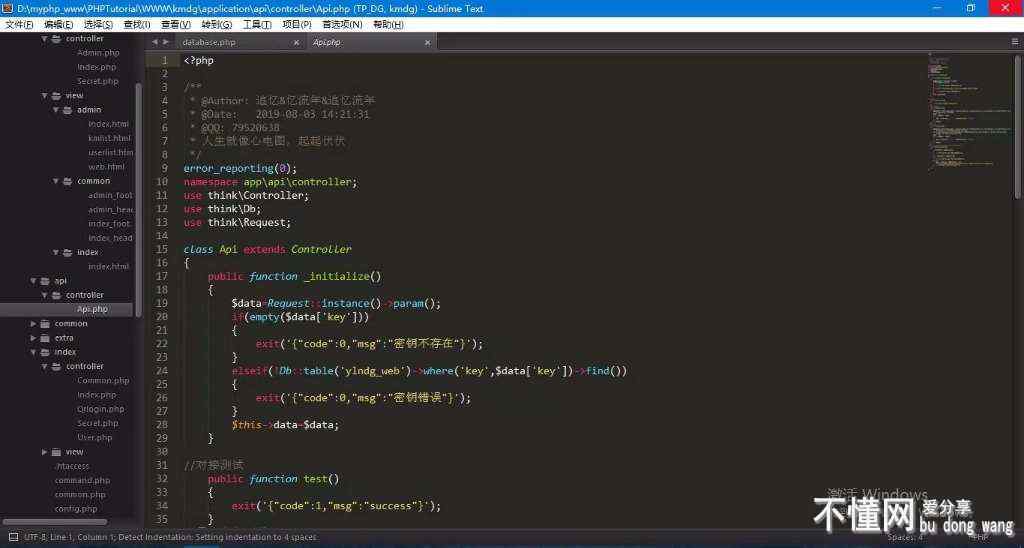Open the 编辑(E) menu
This screenshot has height=548, width=1024.
[x=58, y=24]
